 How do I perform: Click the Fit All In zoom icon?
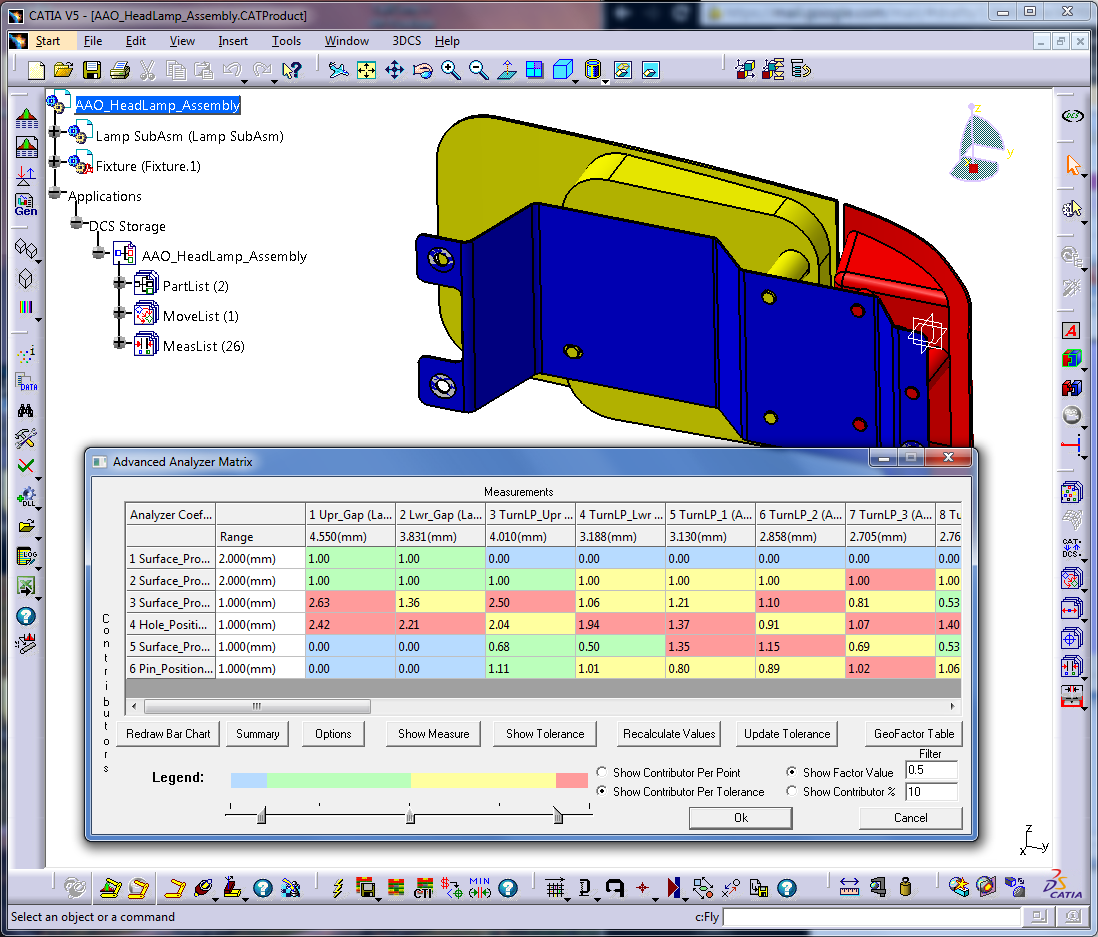coord(366,70)
